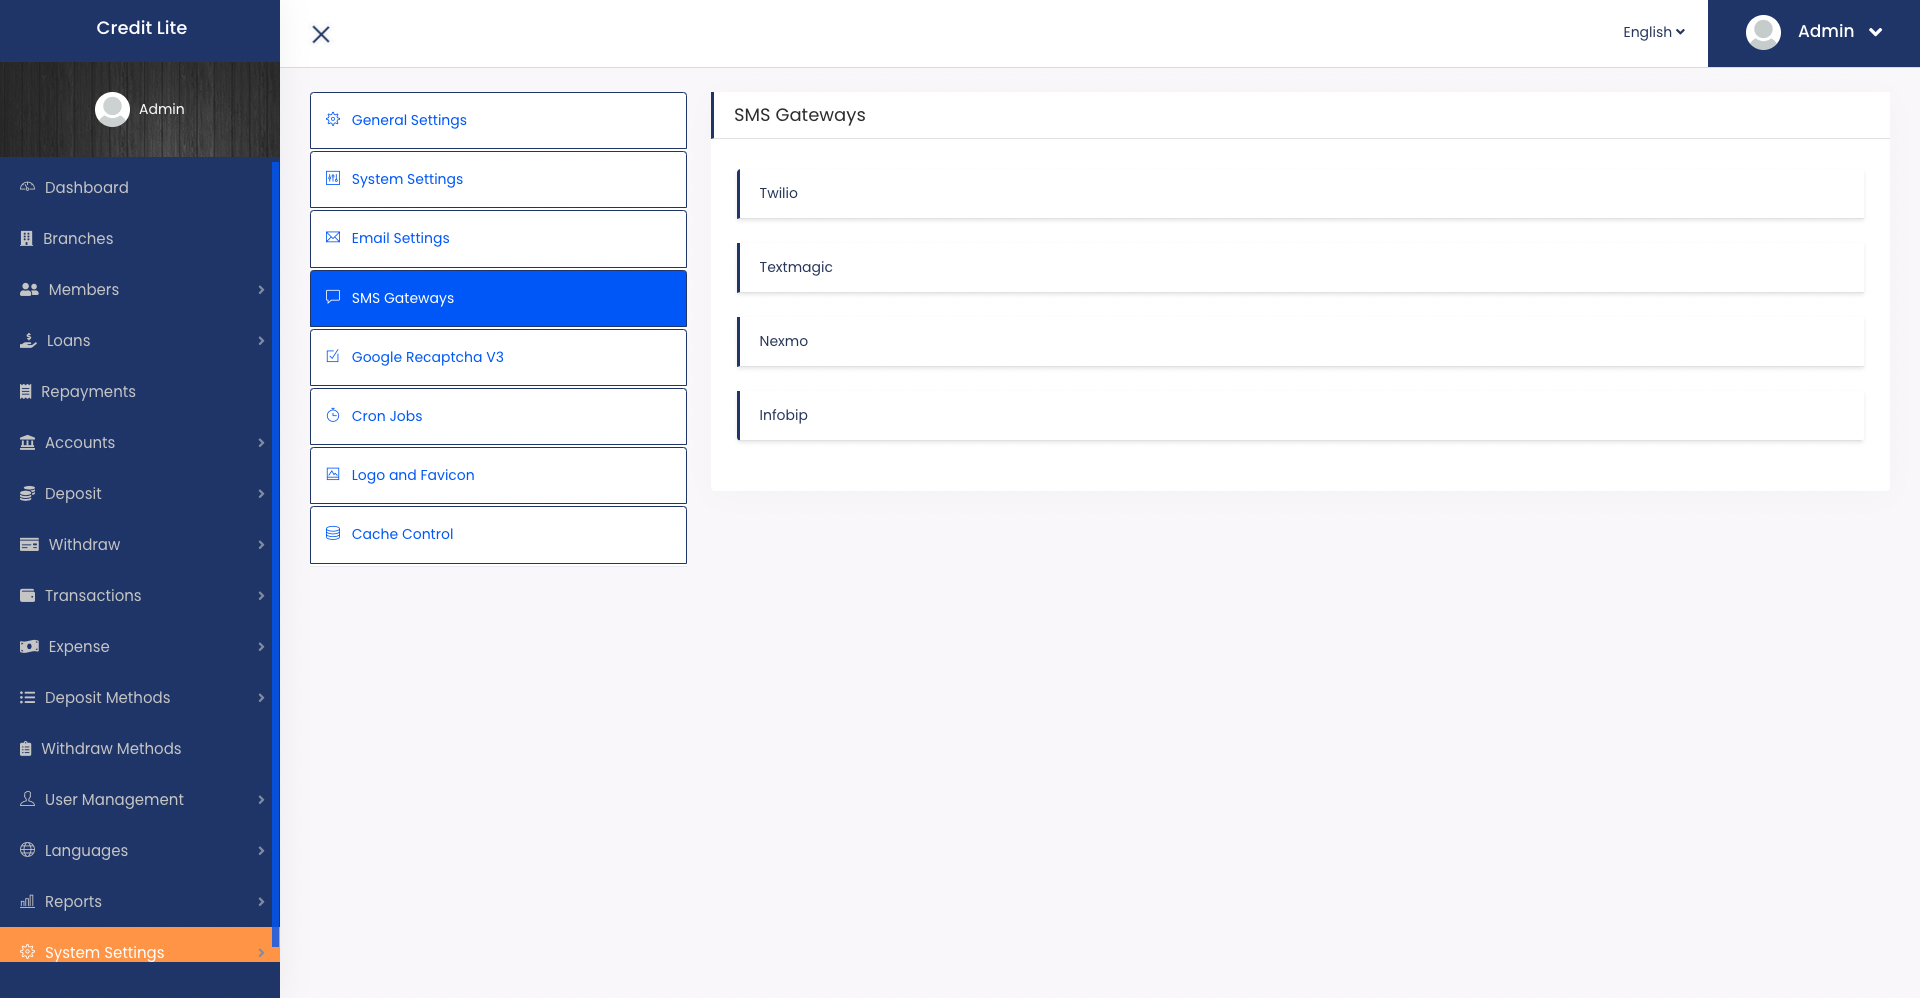Open the Cache Control tab
Viewport: 1920px width, 998px height.
pos(498,534)
